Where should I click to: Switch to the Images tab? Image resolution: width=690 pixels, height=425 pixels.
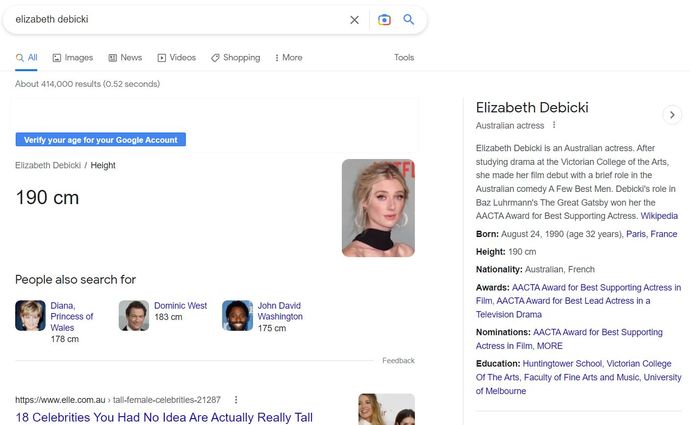pyautogui.click(x=72, y=58)
